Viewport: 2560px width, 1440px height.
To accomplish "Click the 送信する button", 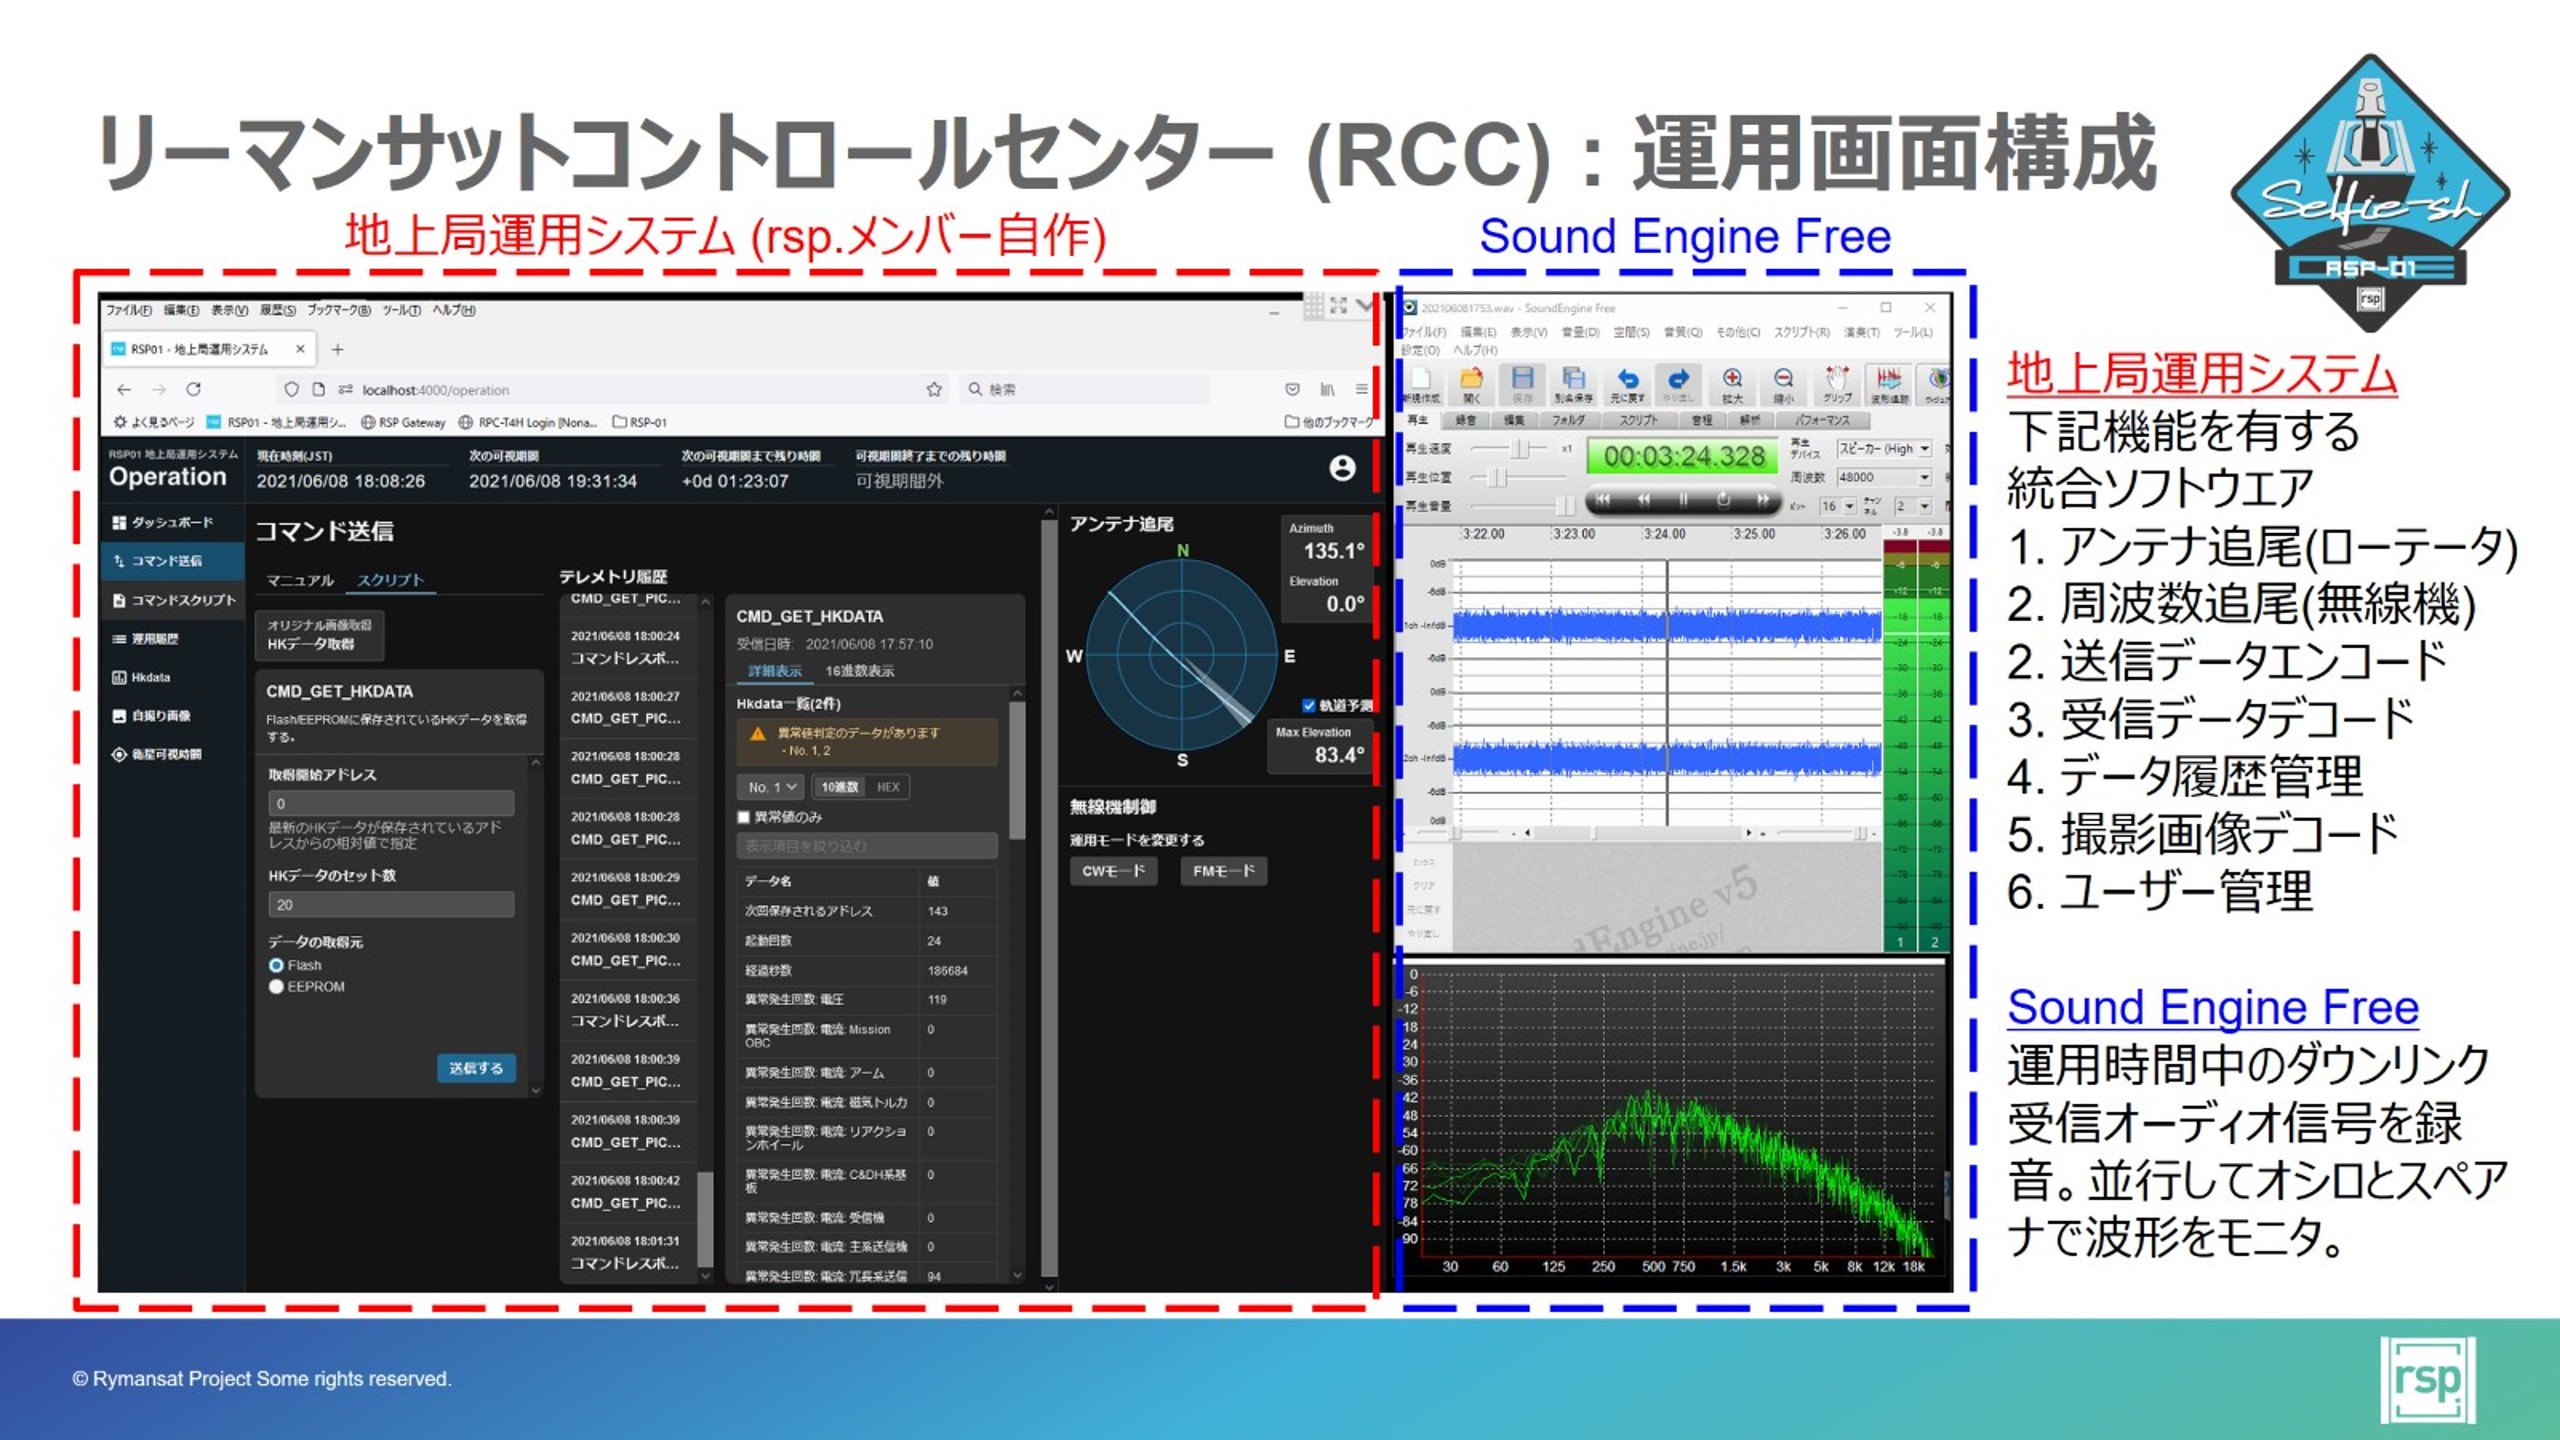I will point(476,1068).
